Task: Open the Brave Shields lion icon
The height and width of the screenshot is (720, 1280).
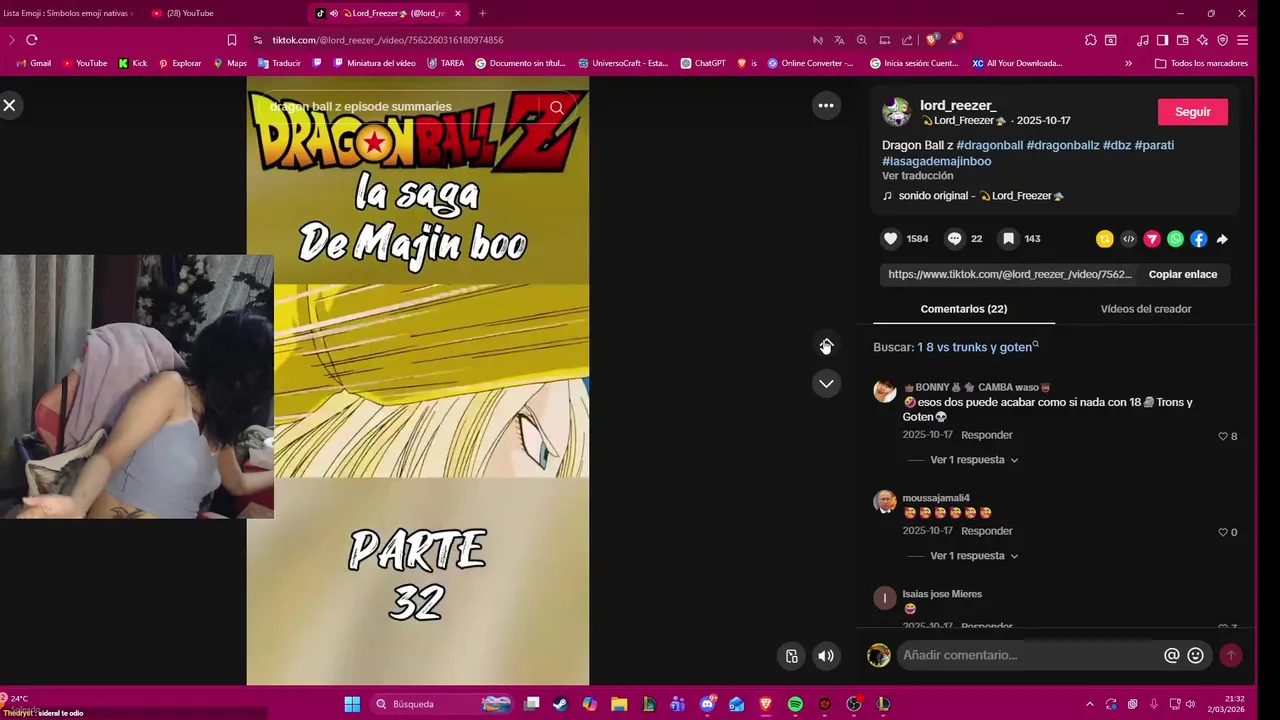Action: [932, 40]
